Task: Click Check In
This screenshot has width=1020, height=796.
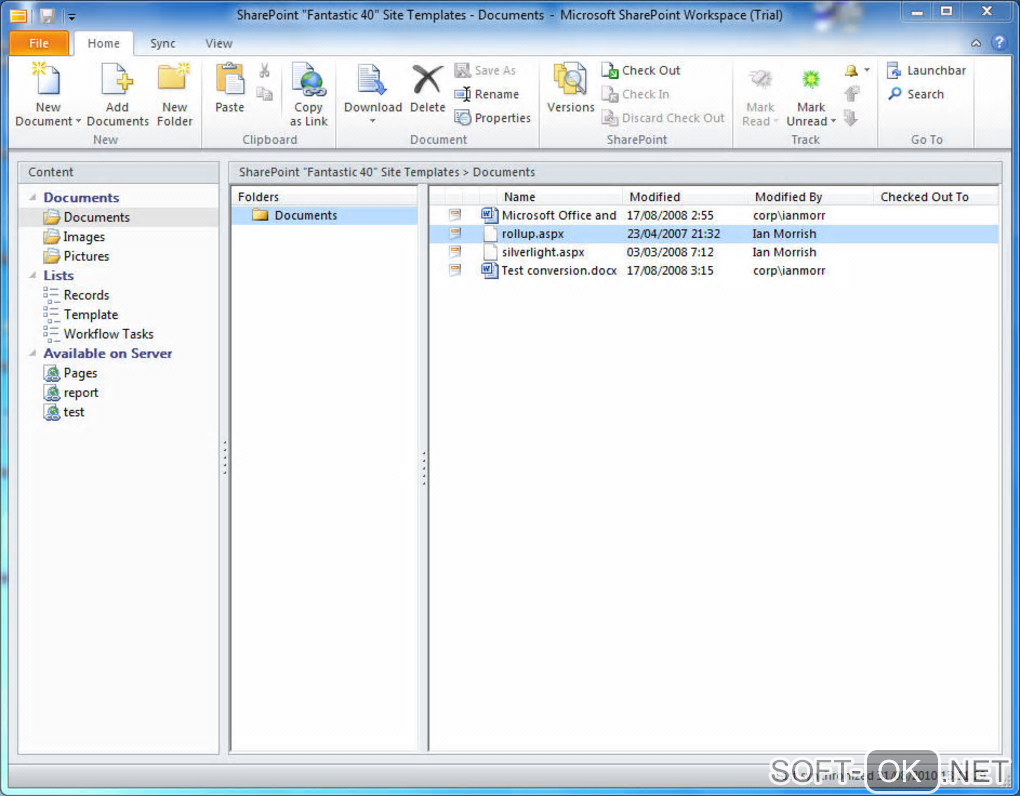Action: tap(635, 94)
